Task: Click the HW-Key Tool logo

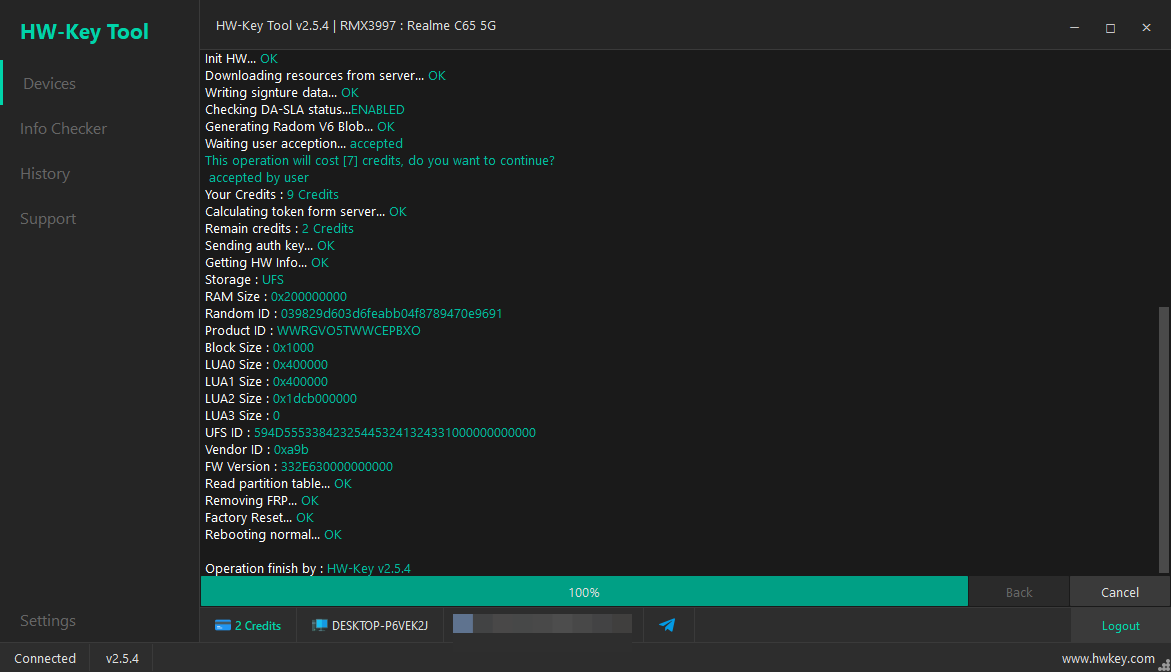Action: (x=84, y=31)
